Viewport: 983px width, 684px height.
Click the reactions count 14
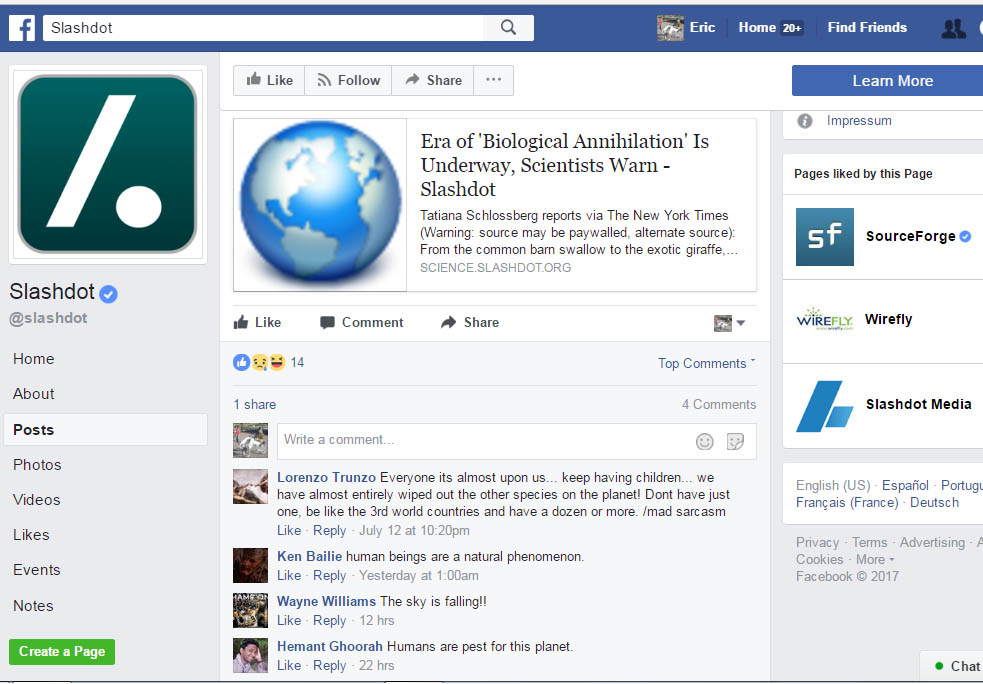297,363
